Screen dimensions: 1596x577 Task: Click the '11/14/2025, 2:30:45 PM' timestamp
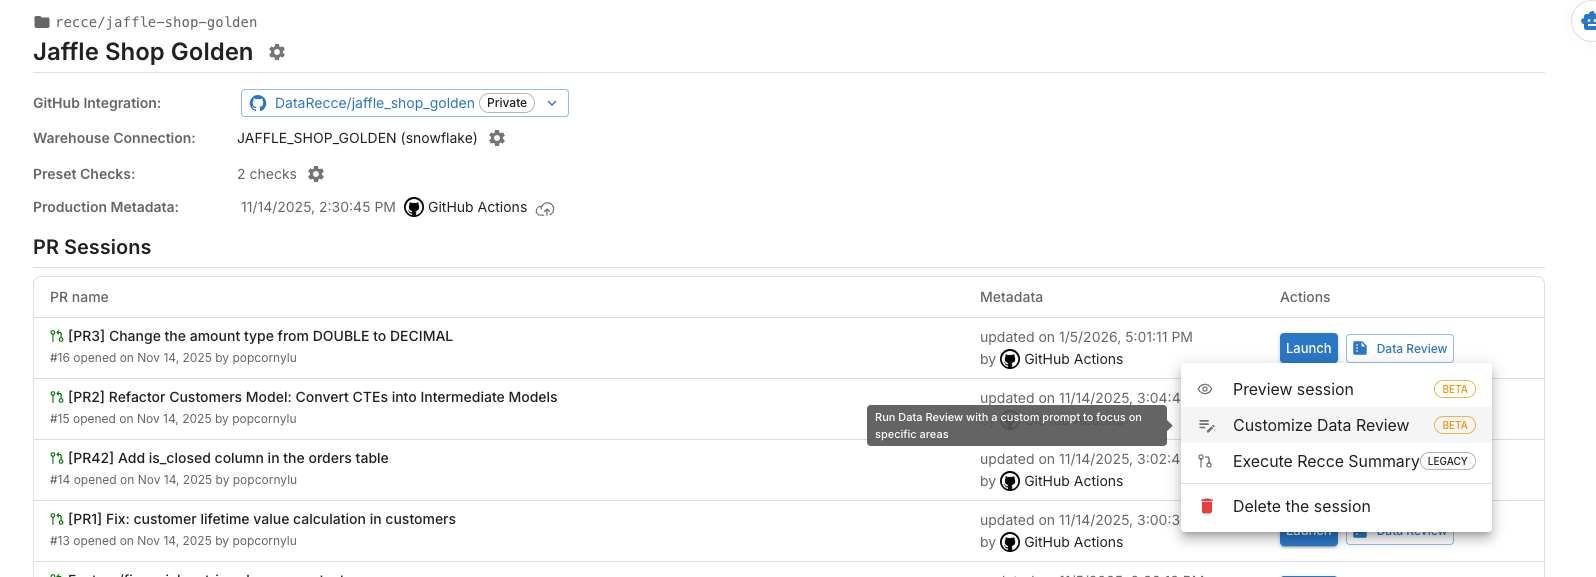tap(318, 207)
